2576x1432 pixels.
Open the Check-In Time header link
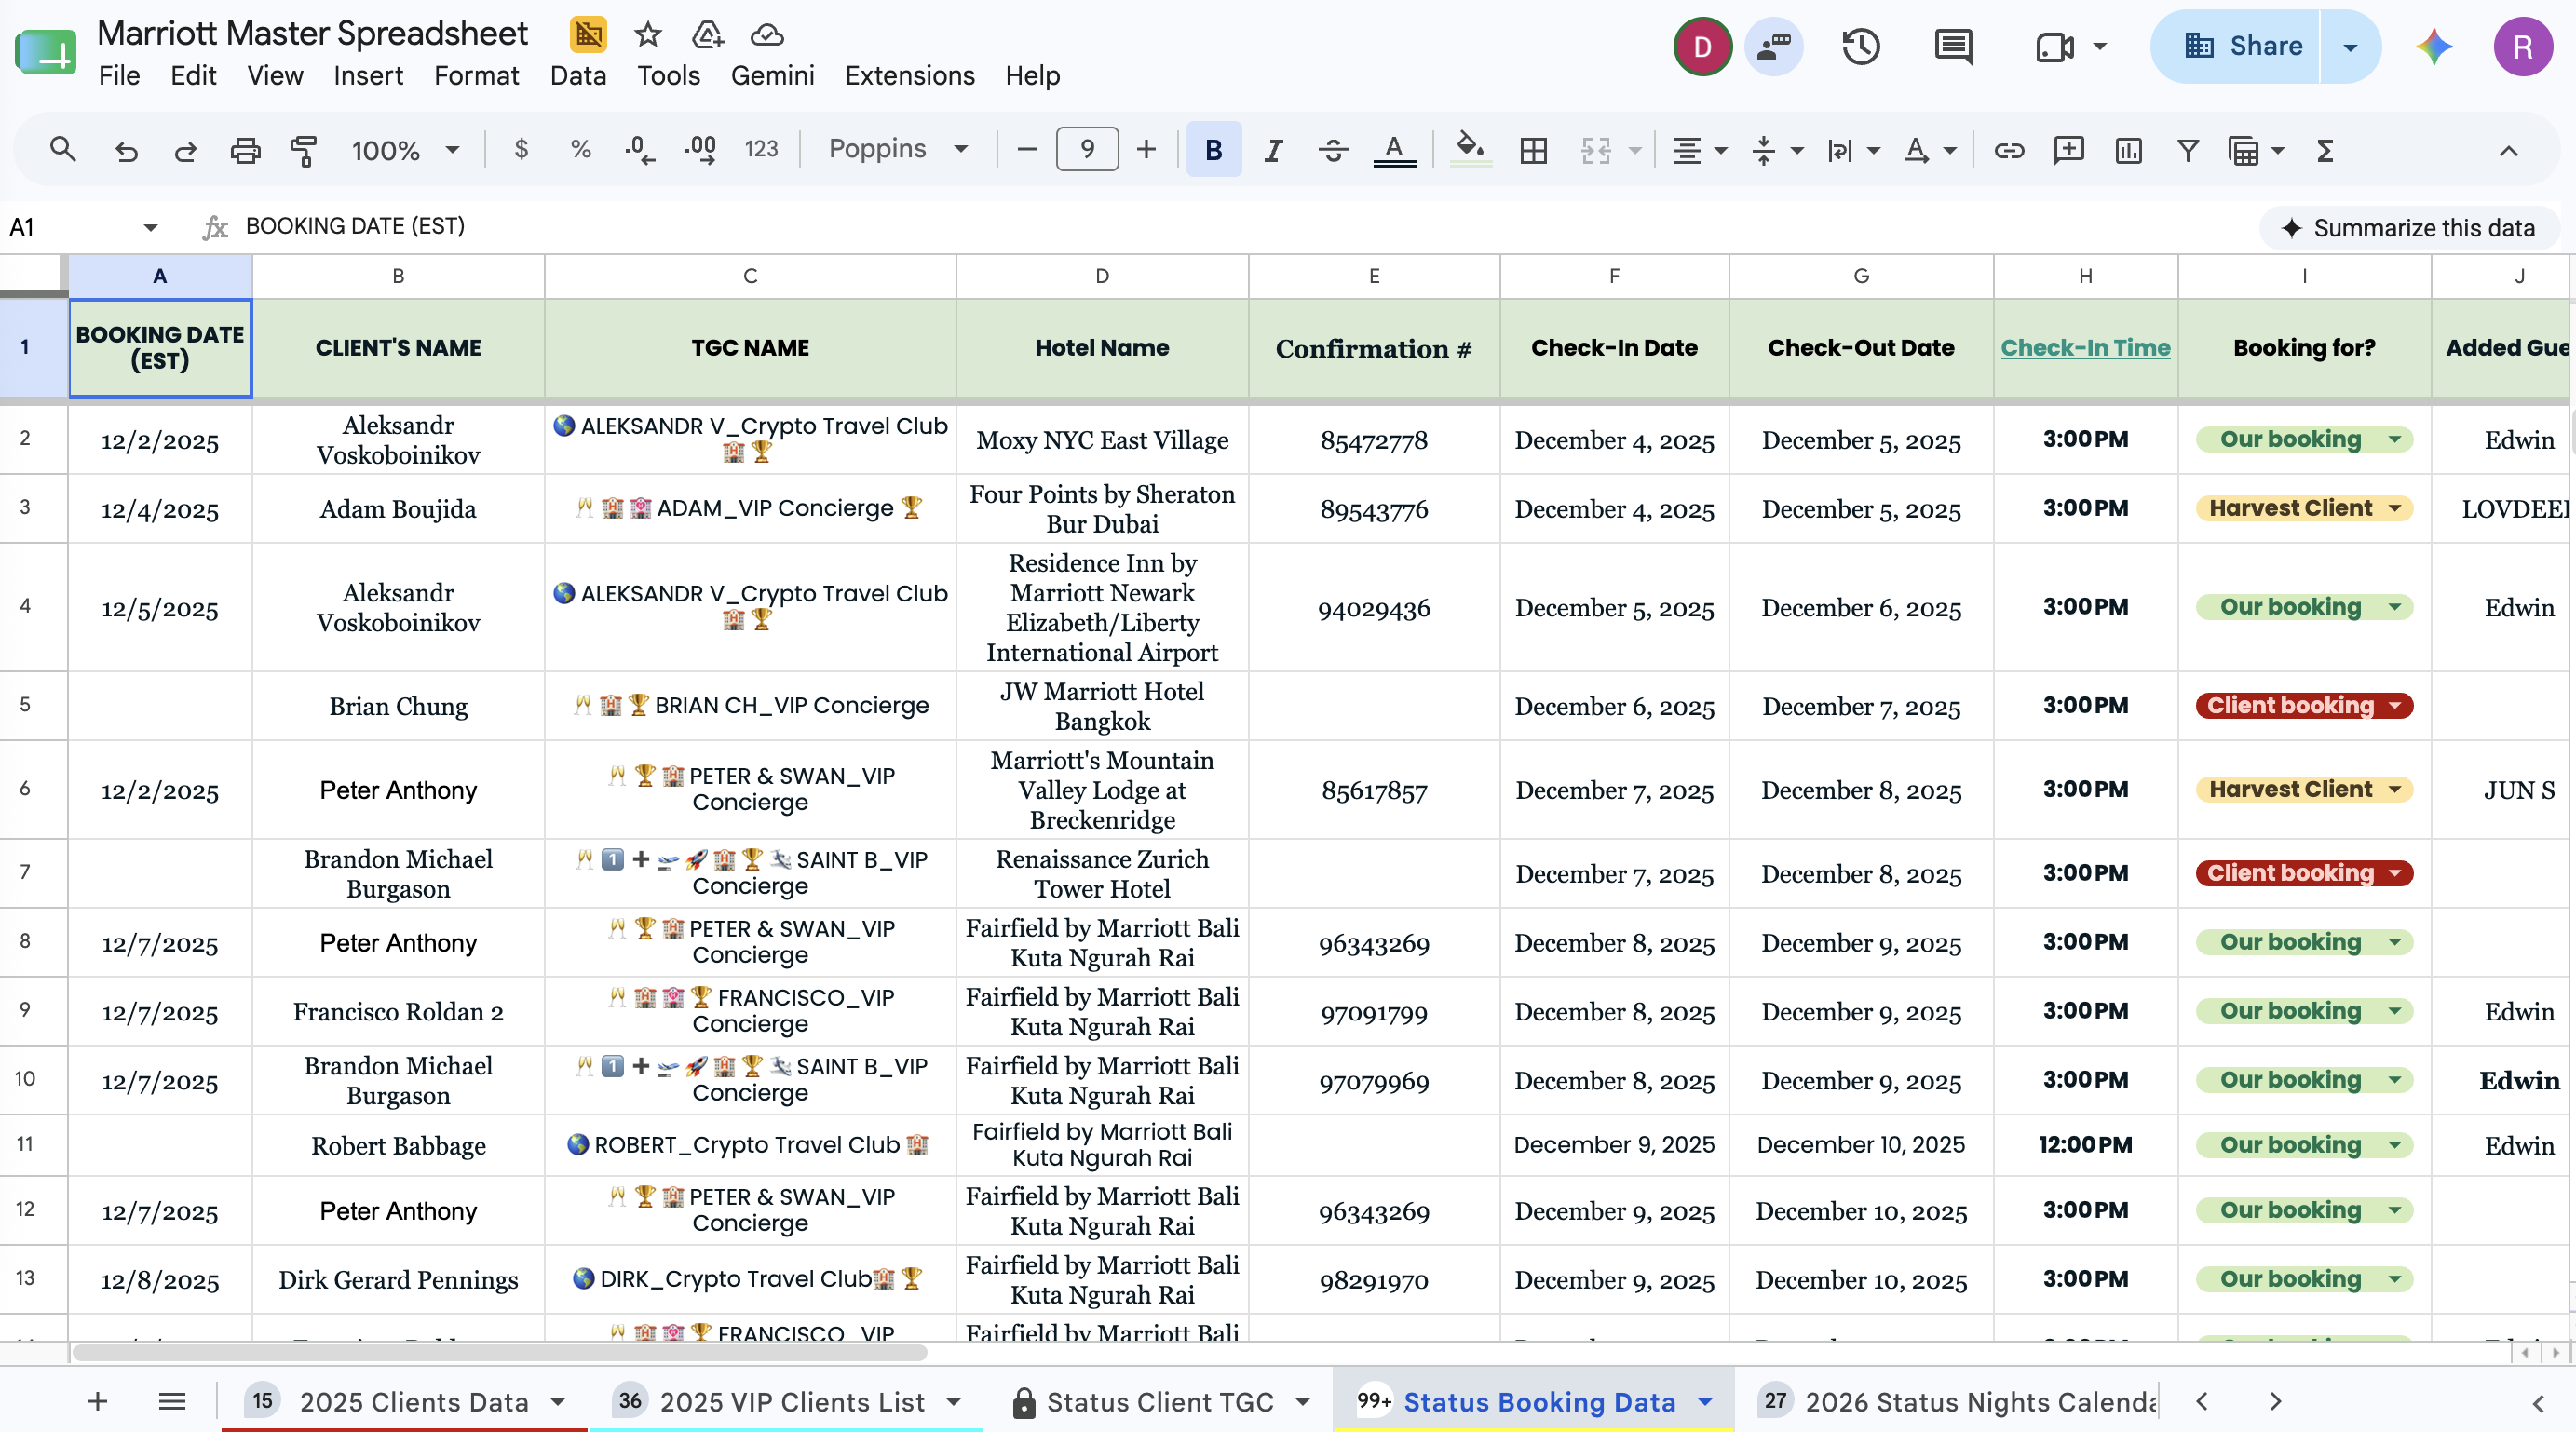tap(2085, 347)
